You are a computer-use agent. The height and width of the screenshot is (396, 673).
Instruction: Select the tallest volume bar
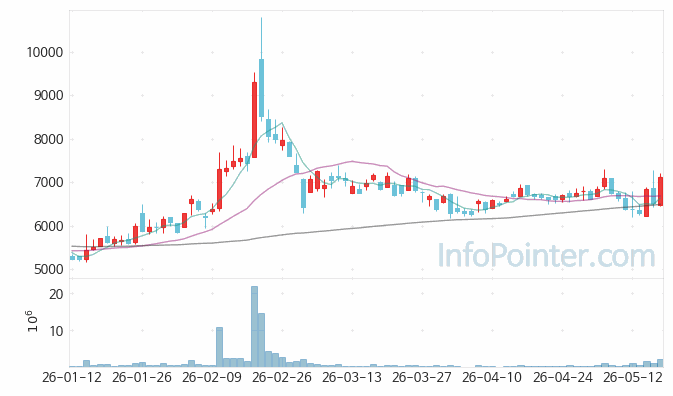(x=255, y=326)
